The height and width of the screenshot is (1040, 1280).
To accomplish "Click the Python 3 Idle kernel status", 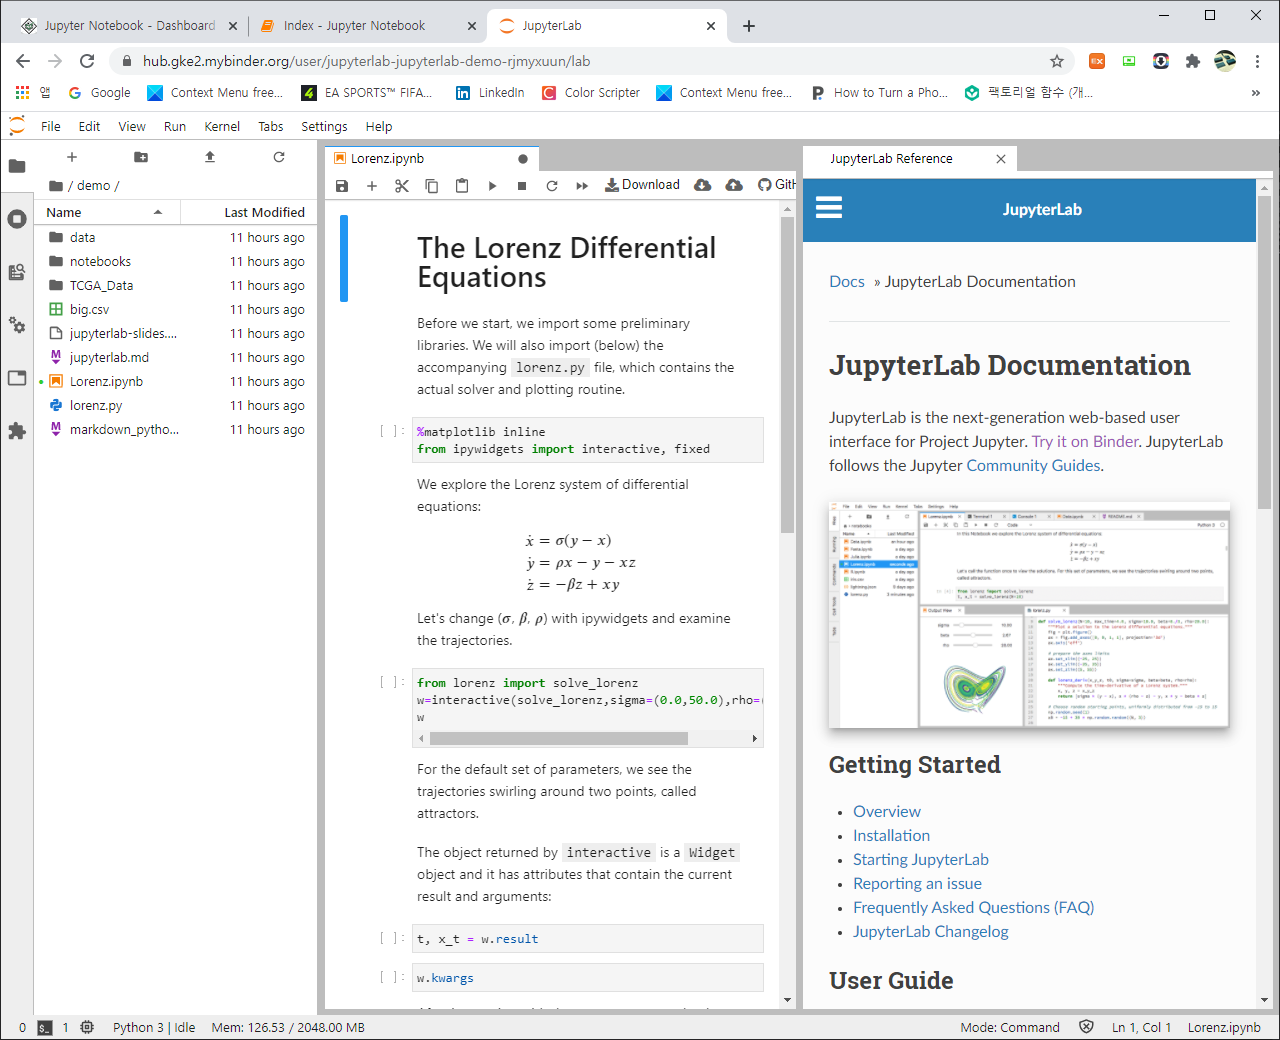I will (154, 1027).
